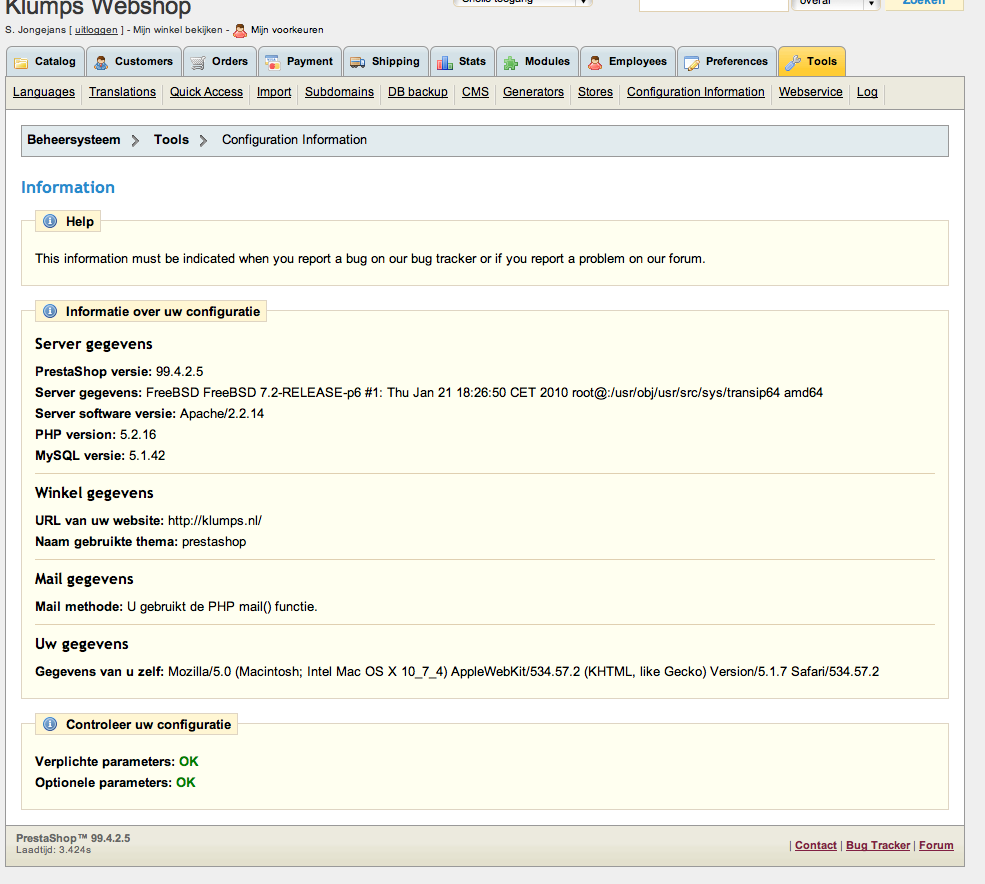Open the Forum footer link
Screen dimensions: 985x884
pyautogui.click(x=937, y=845)
